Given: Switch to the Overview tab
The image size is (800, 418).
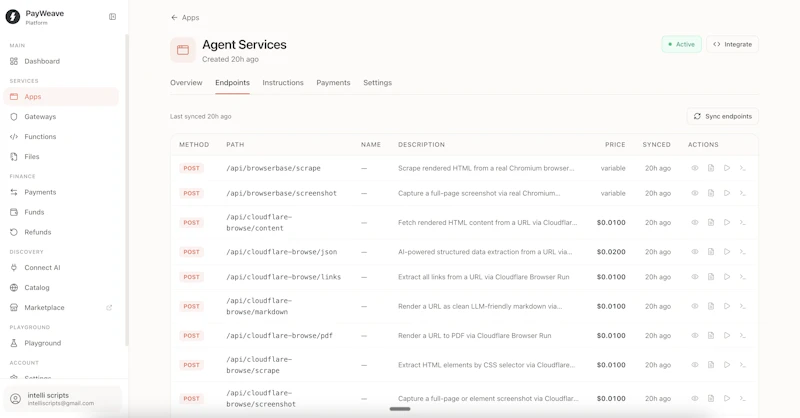Looking at the screenshot, I should 186,83.
